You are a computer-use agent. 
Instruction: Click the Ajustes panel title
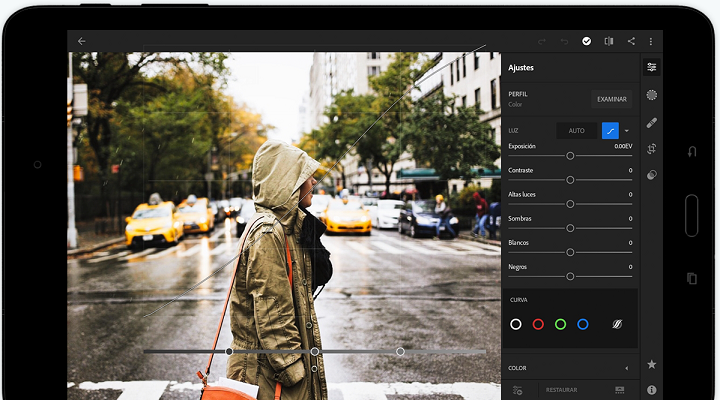(521, 68)
